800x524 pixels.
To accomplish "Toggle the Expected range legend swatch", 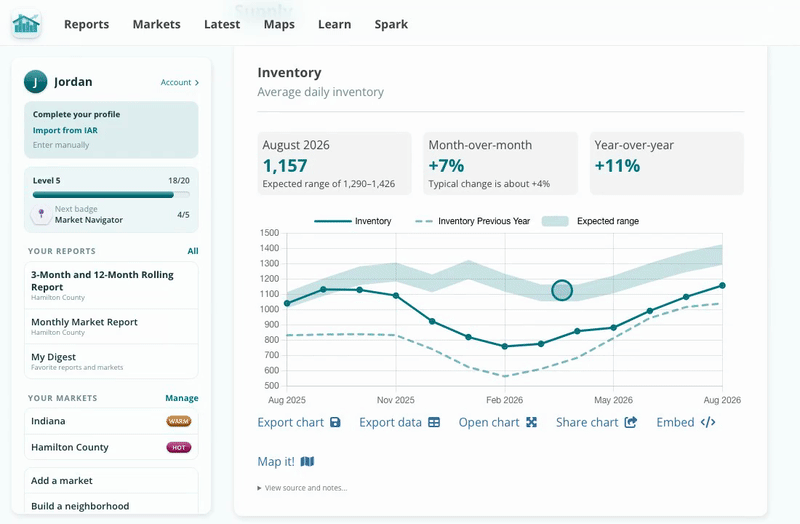I will point(555,221).
